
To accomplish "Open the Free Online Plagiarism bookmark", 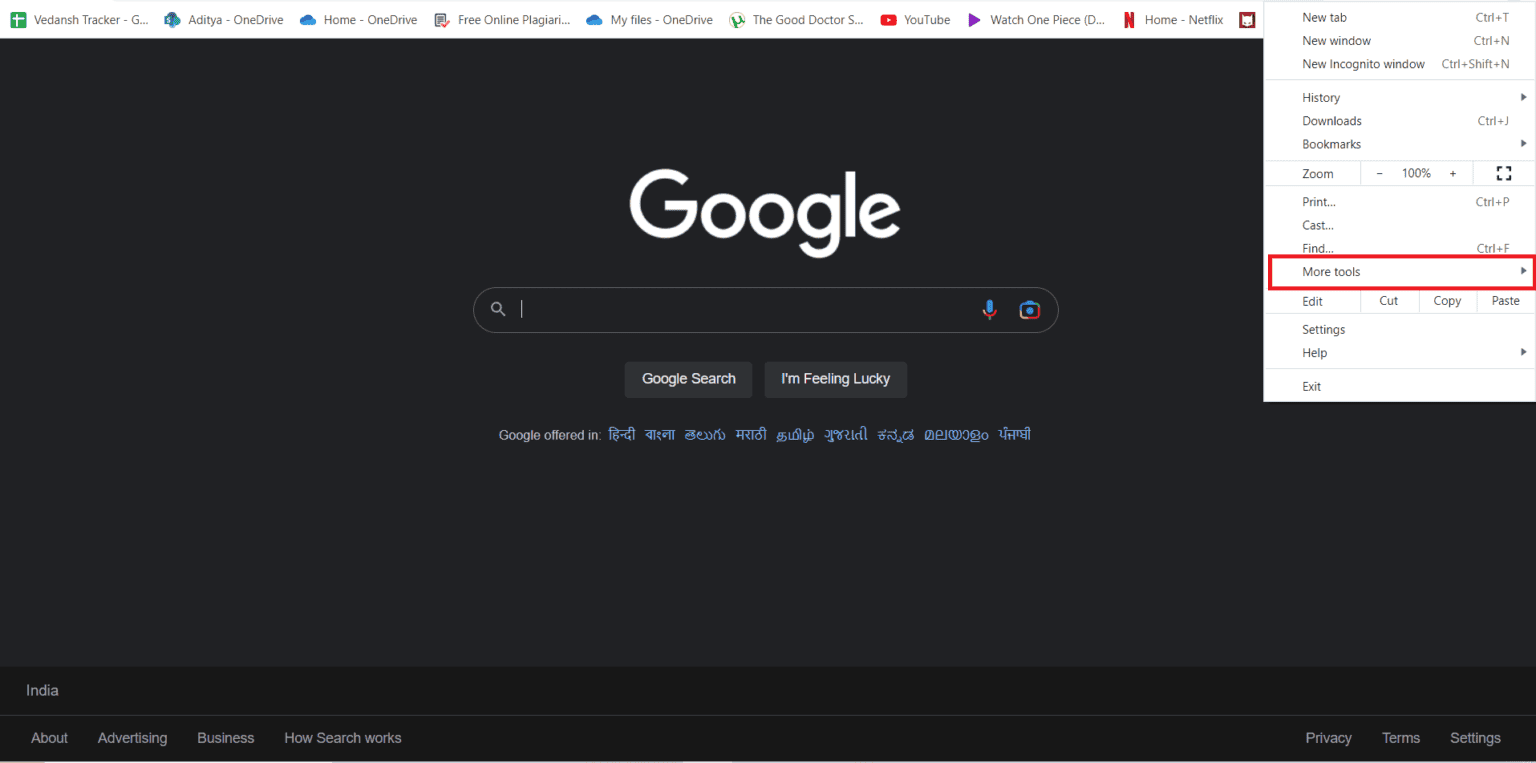I will [x=503, y=19].
